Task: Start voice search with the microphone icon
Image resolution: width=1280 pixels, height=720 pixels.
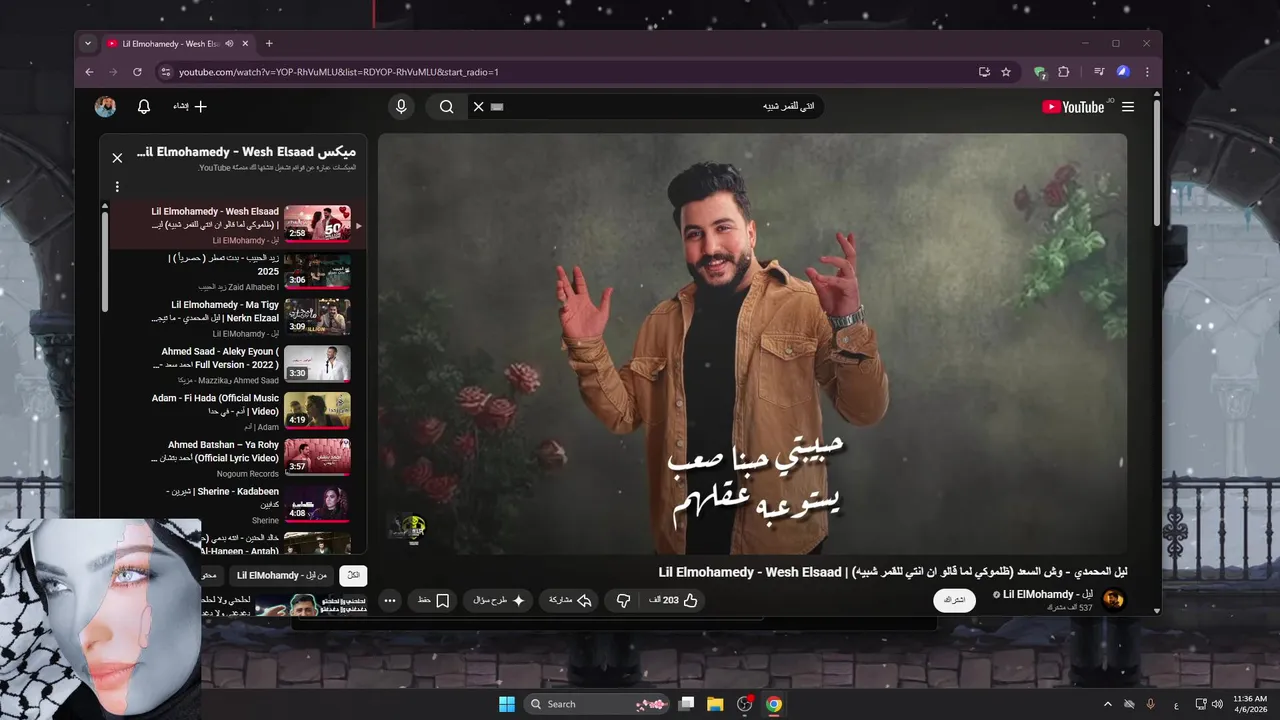Action: 401,107
